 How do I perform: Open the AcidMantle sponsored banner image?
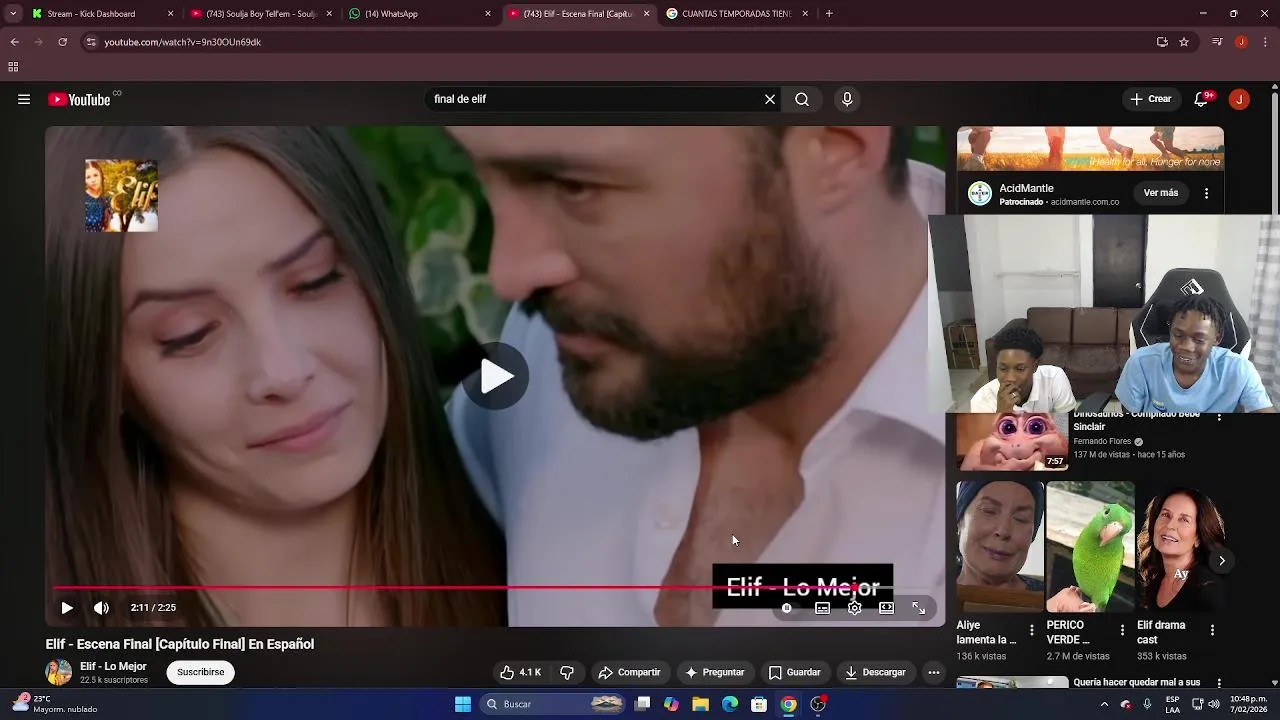pyautogui.click(x=1090, y=149)
